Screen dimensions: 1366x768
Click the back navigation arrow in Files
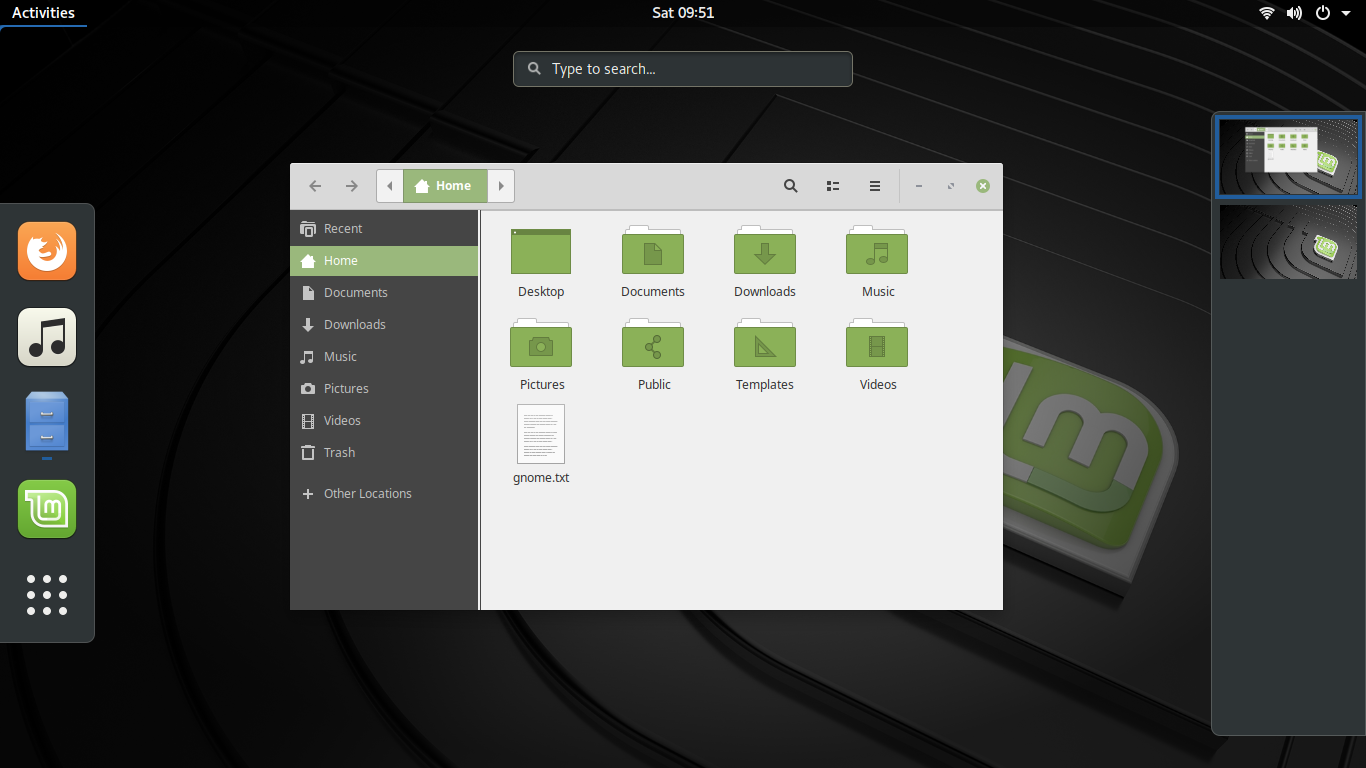tap(315, 186)
